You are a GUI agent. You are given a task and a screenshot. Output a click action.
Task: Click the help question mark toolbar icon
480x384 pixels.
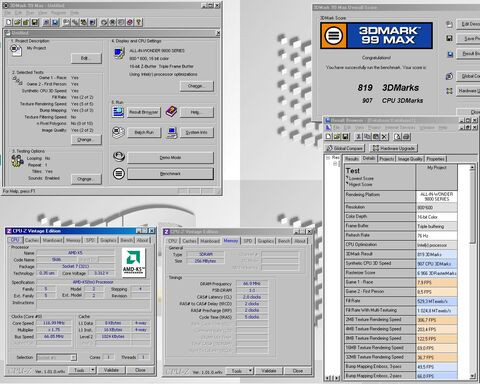[139, 22]
